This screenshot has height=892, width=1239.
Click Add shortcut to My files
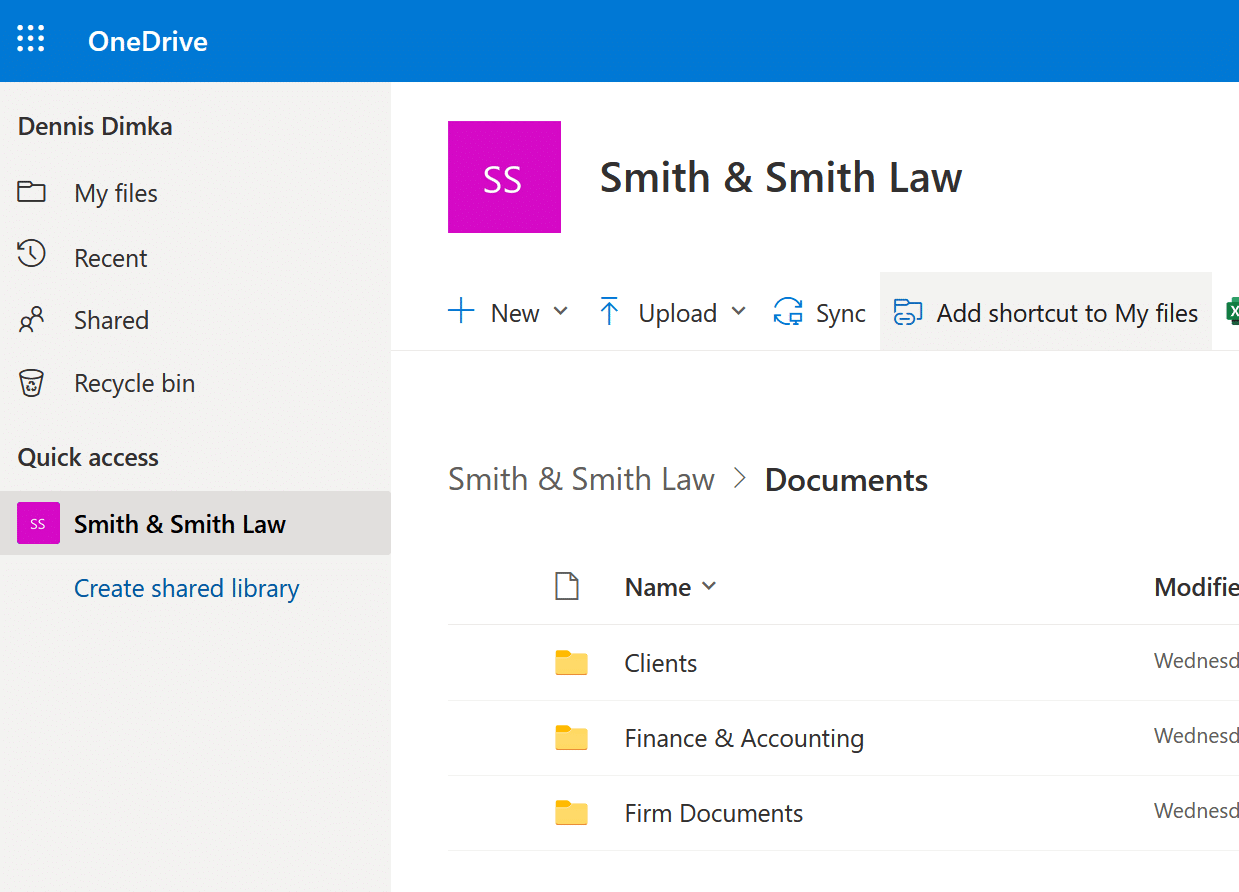coord(1046,312)
